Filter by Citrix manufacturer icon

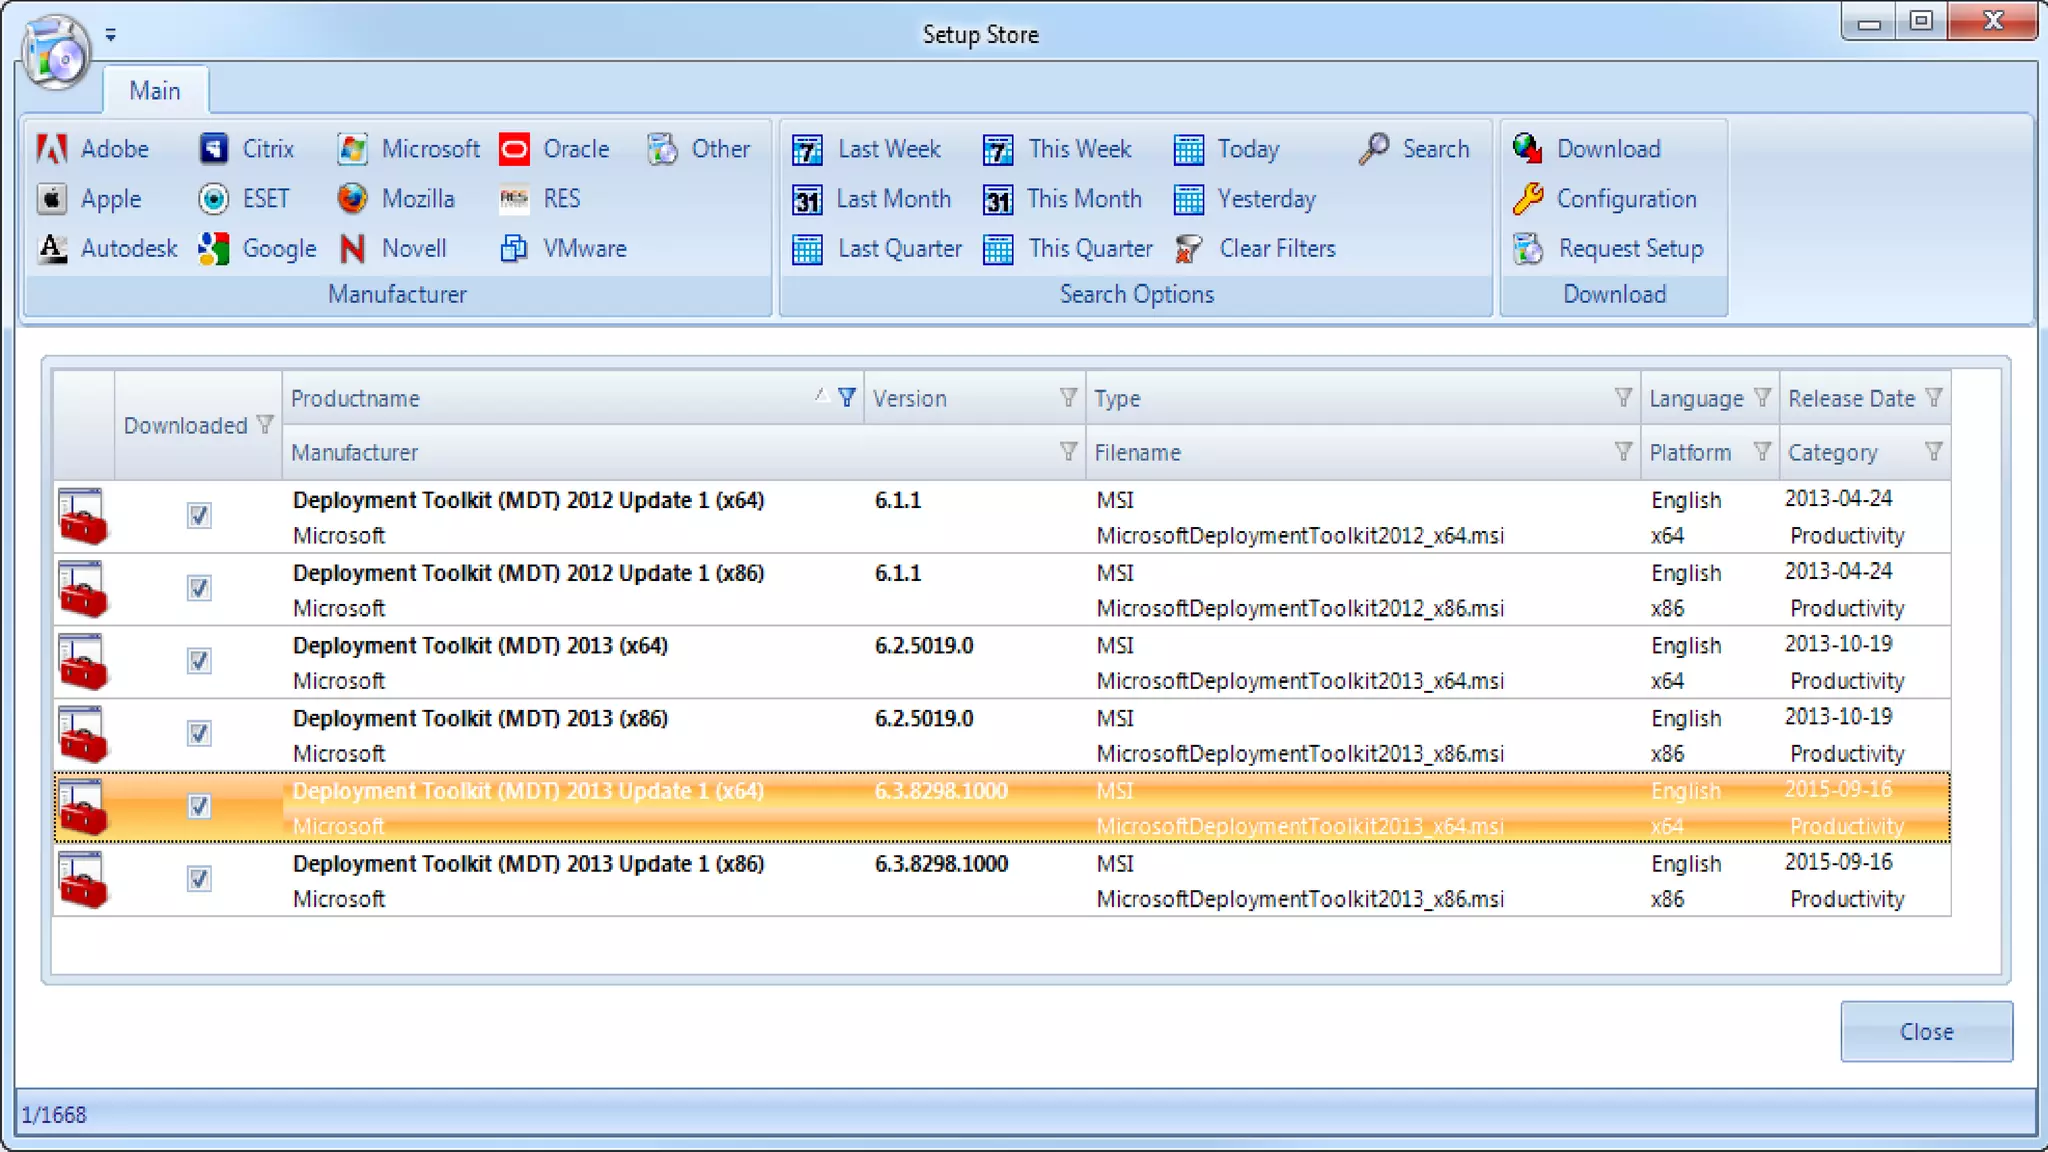(x=213, y=149)
